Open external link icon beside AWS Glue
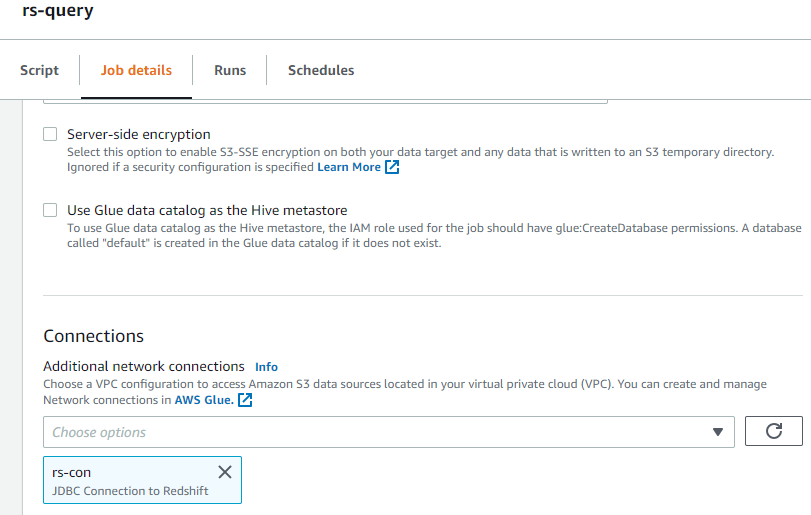Viewport: 811px width, 515px height. (x=245, y=400)
